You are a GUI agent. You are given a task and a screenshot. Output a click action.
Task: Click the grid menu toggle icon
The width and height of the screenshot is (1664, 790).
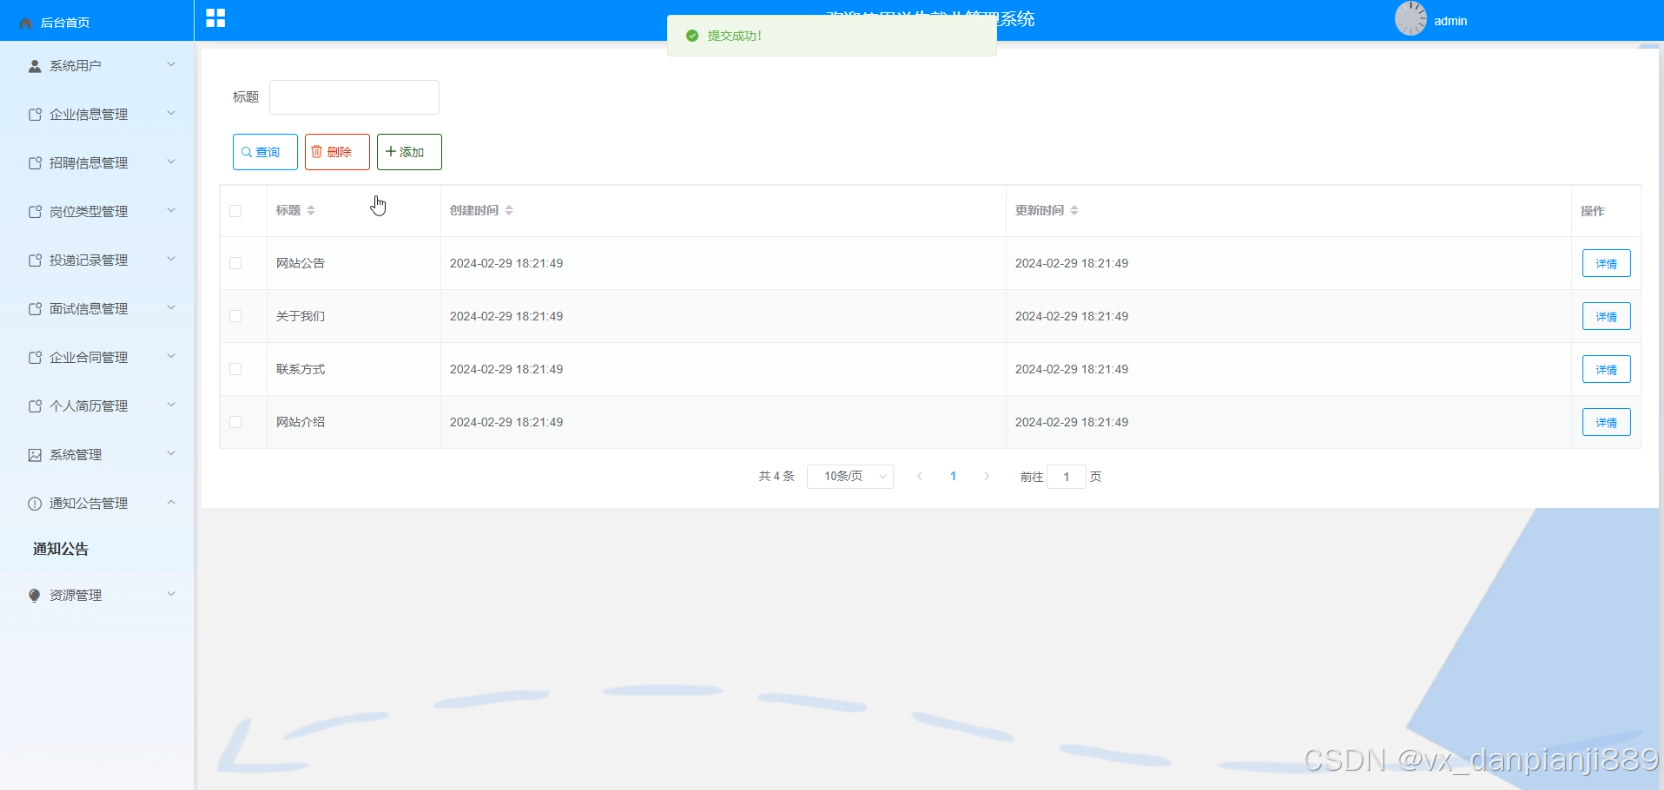point(215,18)
